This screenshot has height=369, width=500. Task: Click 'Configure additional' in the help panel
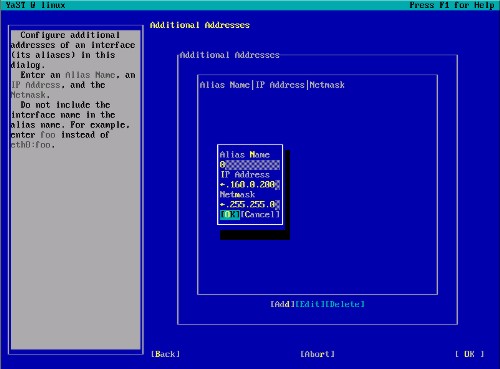click(70, 35)
